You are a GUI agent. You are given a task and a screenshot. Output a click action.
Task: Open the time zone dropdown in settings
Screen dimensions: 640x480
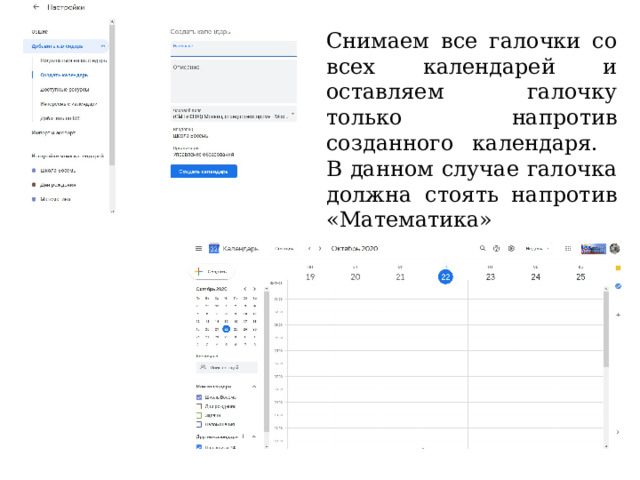[233, 113]
